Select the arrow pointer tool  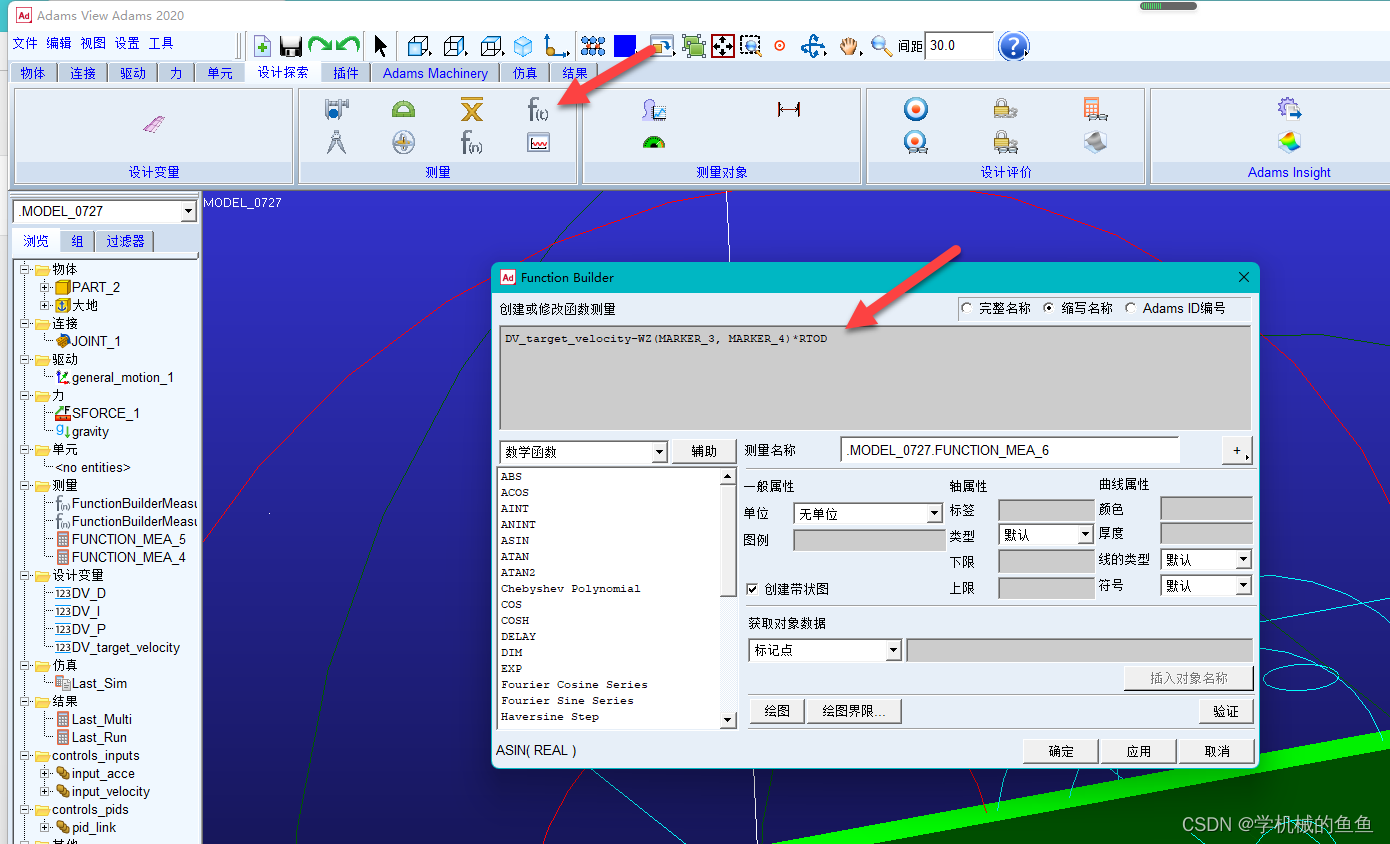(x=380, y=46)
